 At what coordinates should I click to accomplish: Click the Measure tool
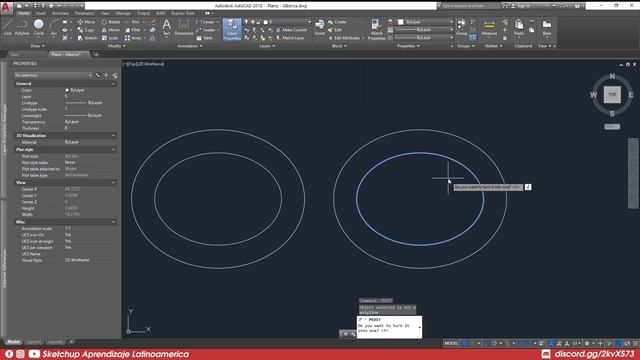pyautogui.click(x=489, y=28)
